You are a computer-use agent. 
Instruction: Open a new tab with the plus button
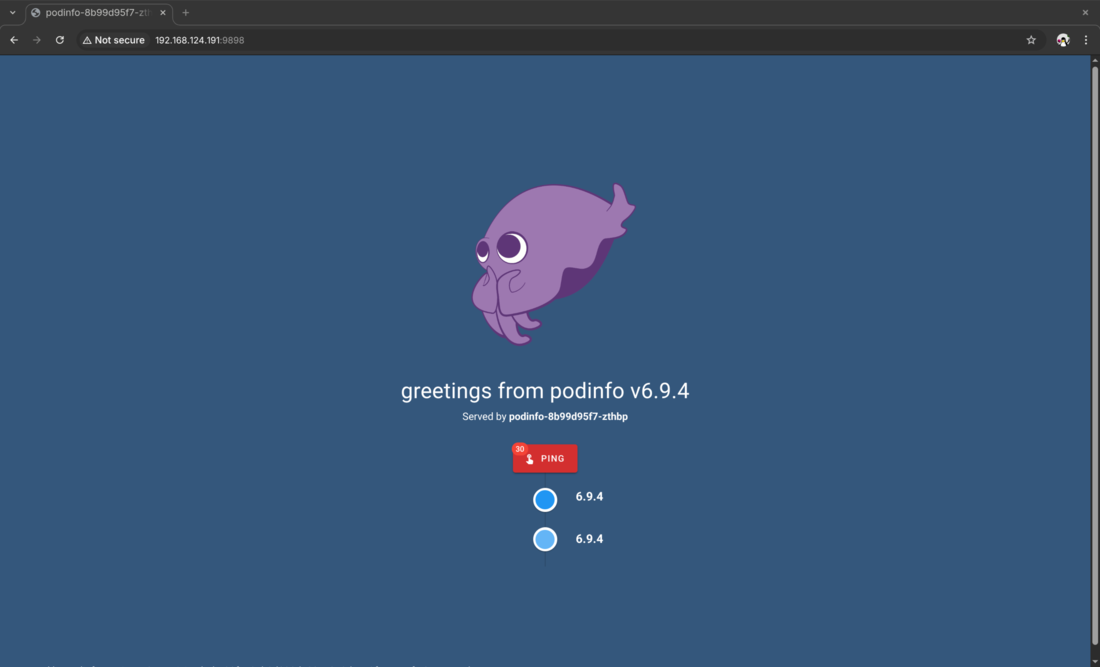[185, 12]
